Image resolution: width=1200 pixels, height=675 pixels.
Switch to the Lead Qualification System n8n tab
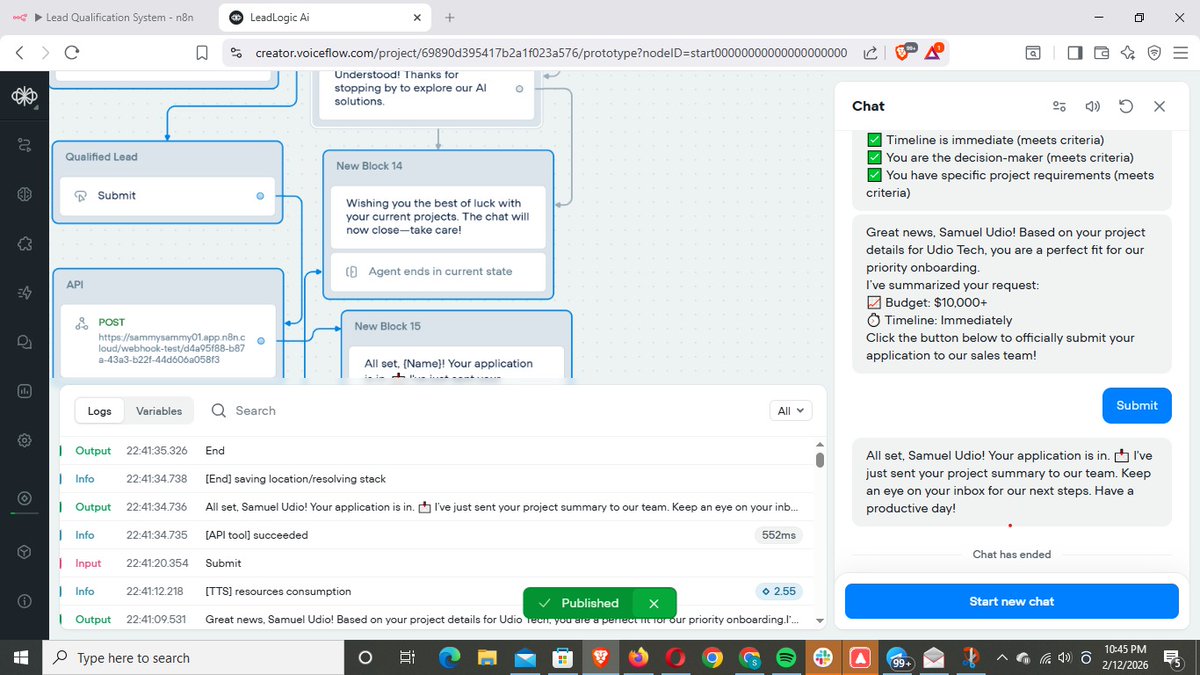pyautogui.click(x=107, y=17)
